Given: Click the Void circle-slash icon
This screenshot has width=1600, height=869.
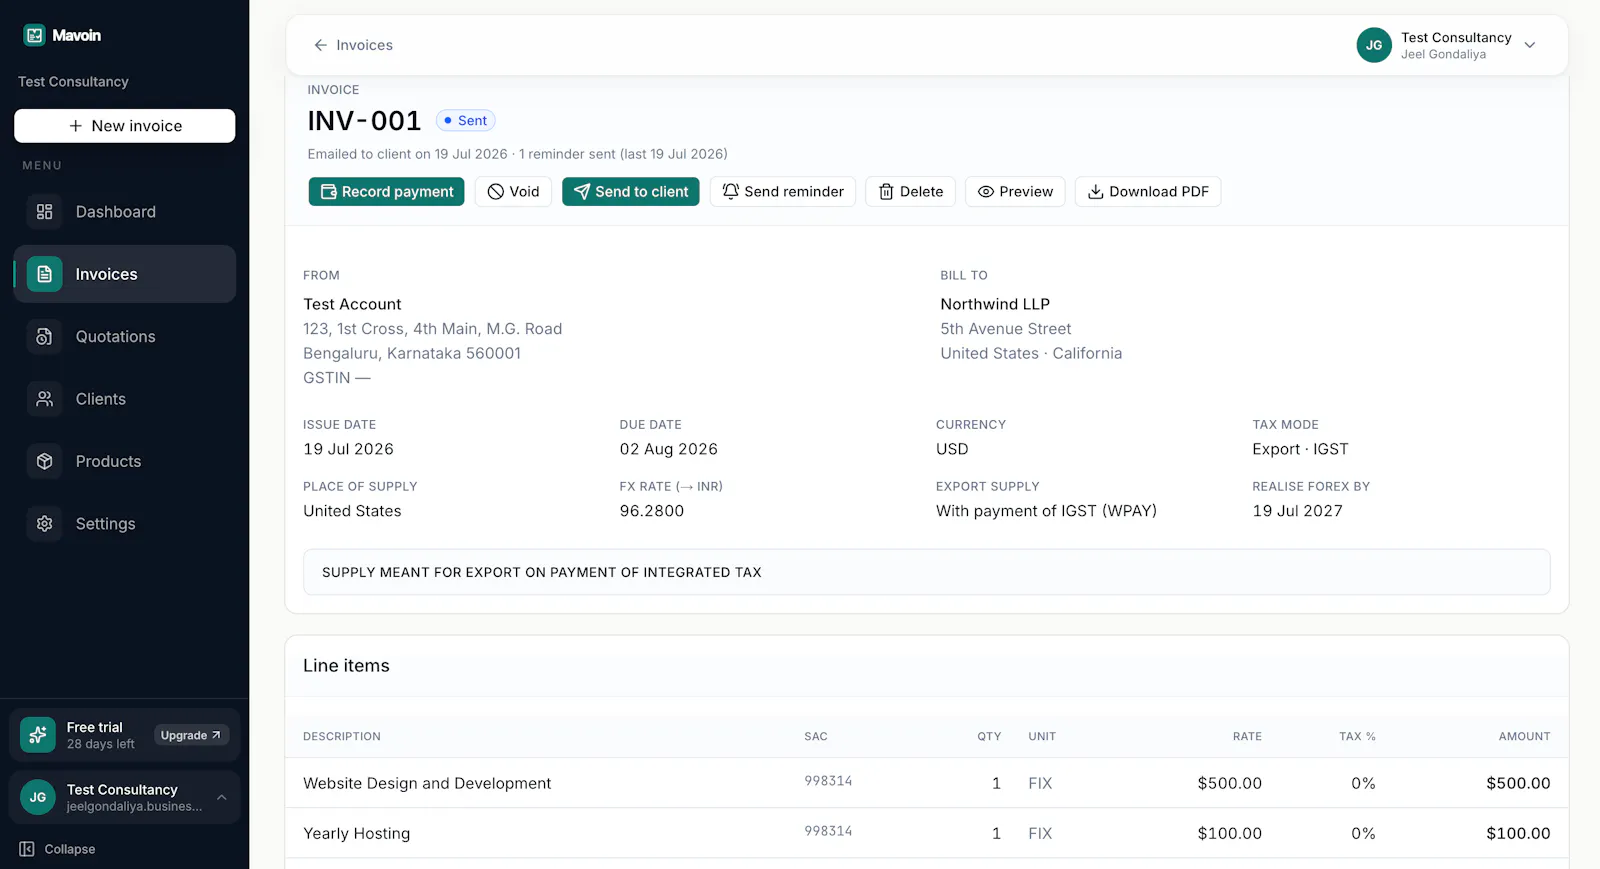Looking at the screenshot, I should (x=496, y=192).
